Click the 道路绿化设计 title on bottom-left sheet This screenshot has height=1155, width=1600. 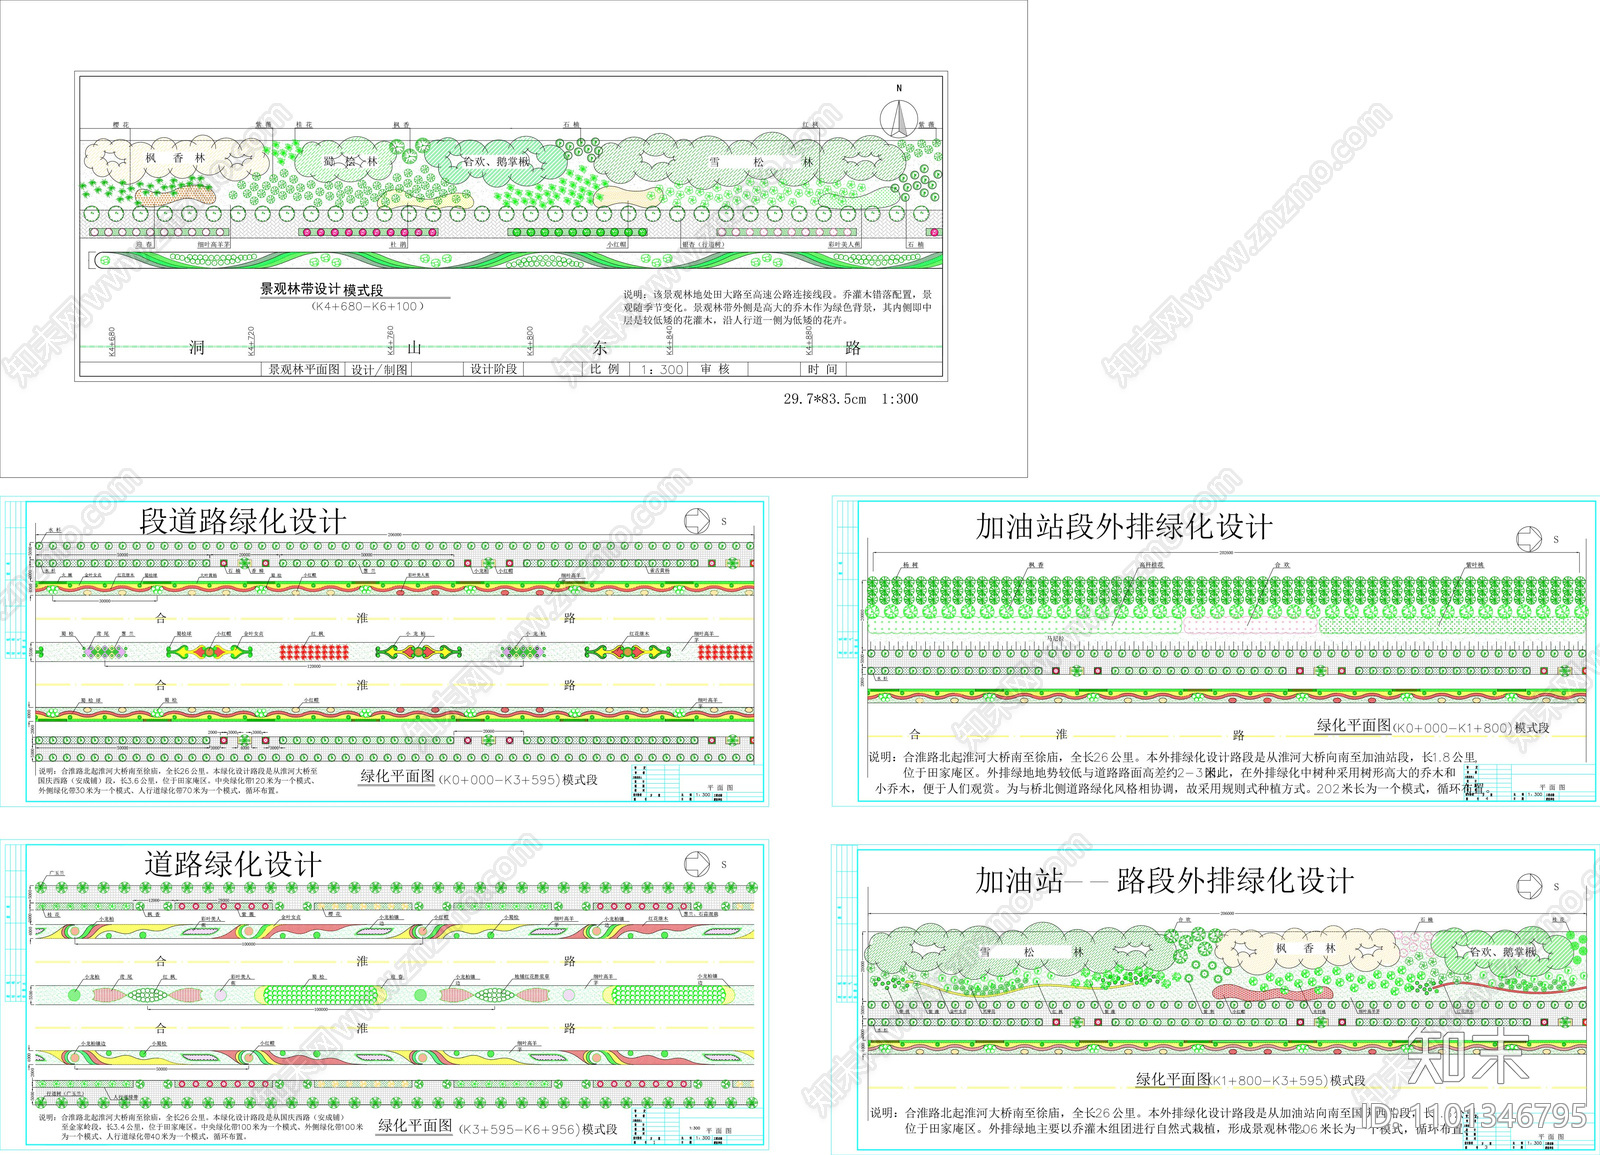232,865
